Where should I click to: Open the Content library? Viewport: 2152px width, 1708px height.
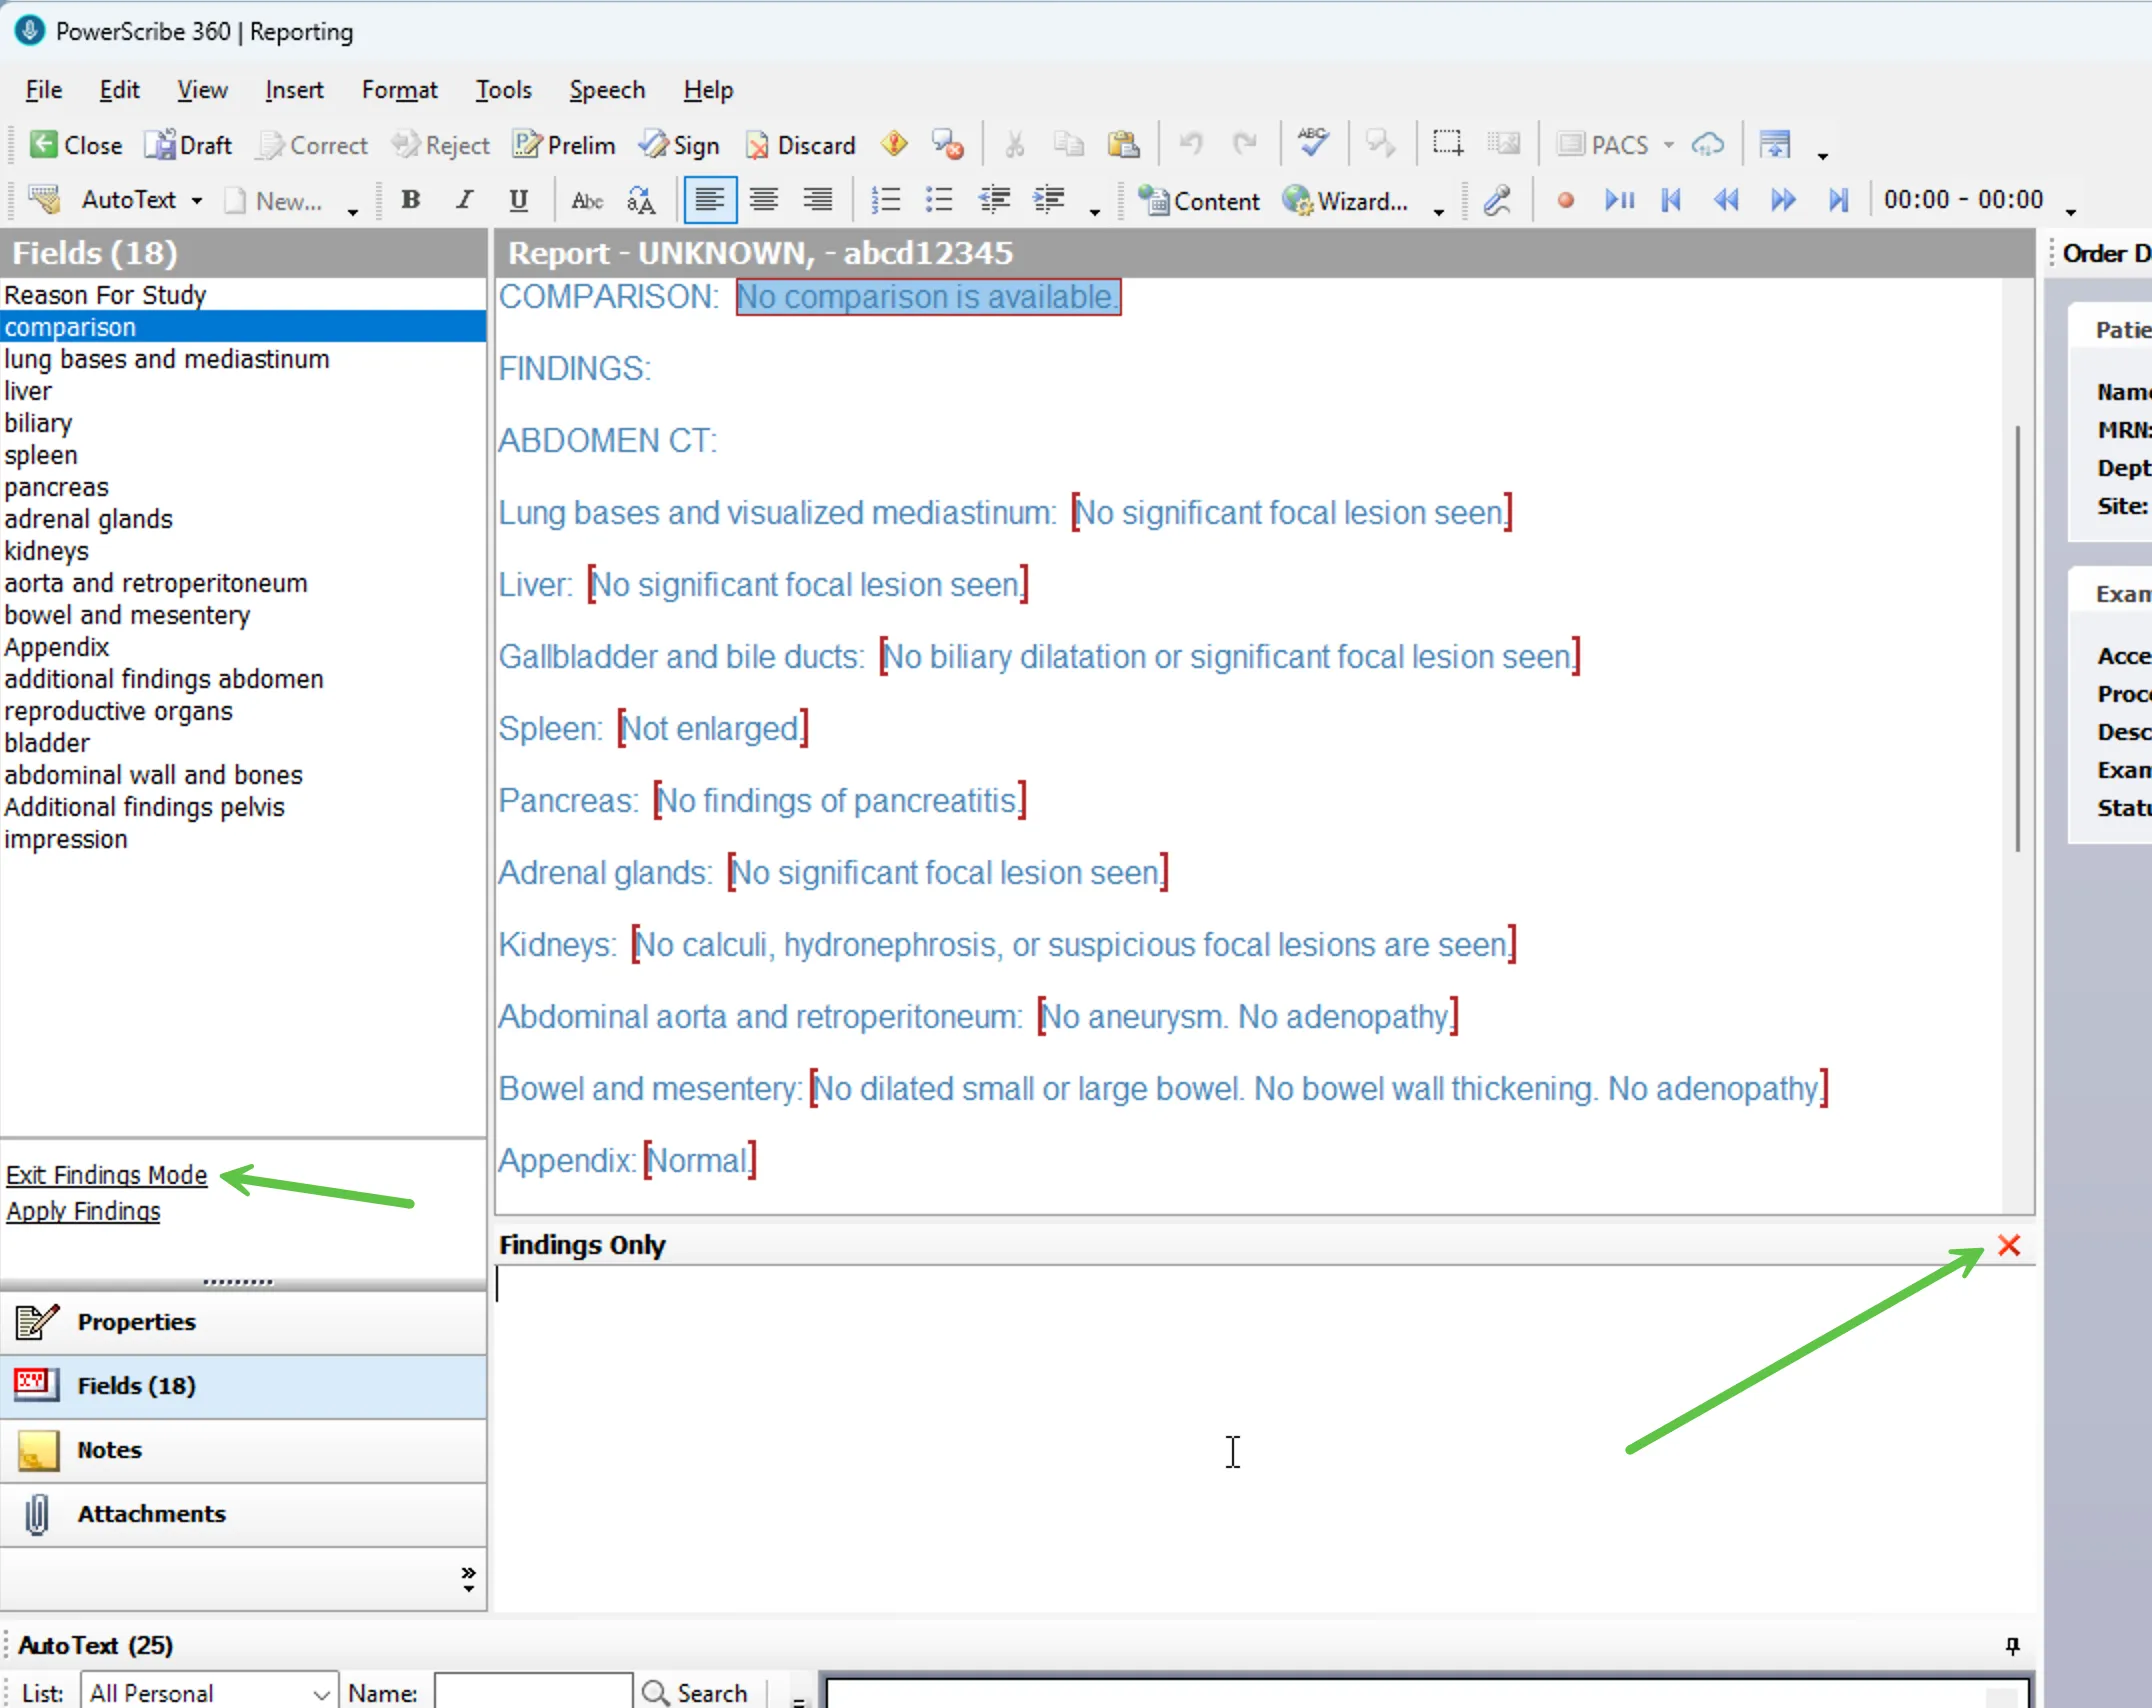[x=1199, y=200]
